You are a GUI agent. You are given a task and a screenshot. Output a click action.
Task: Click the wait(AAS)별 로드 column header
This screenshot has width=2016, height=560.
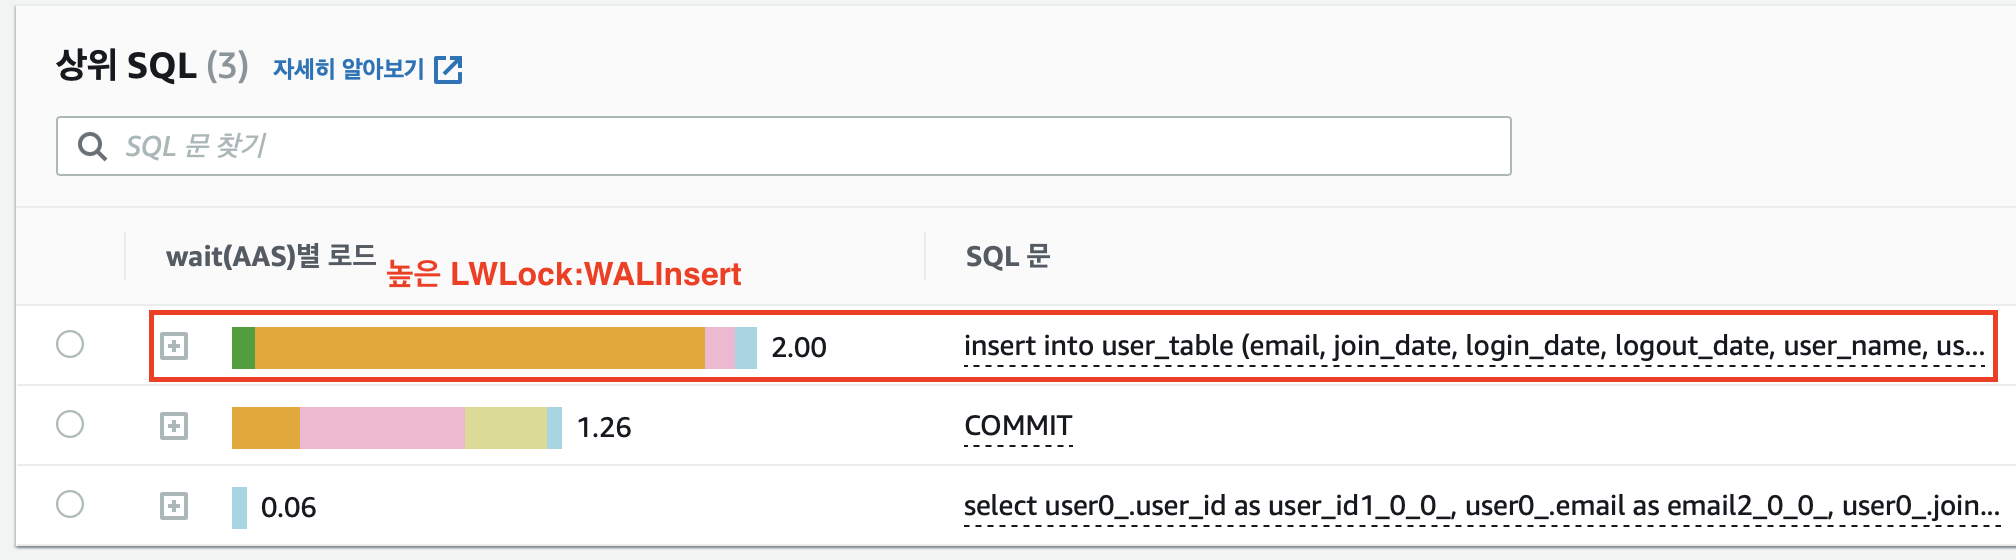[x=271, y=256]
